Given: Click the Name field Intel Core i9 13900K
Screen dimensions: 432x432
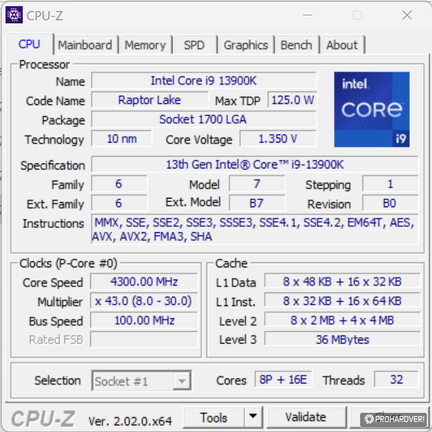Looking at the screenshot, I should coord(204,81).
